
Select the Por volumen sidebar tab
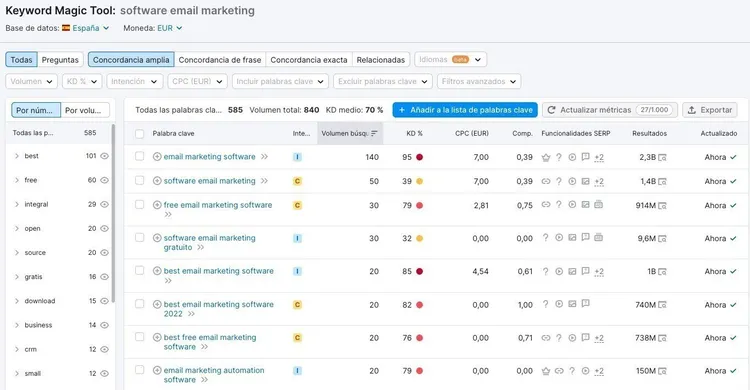[85, 110]
